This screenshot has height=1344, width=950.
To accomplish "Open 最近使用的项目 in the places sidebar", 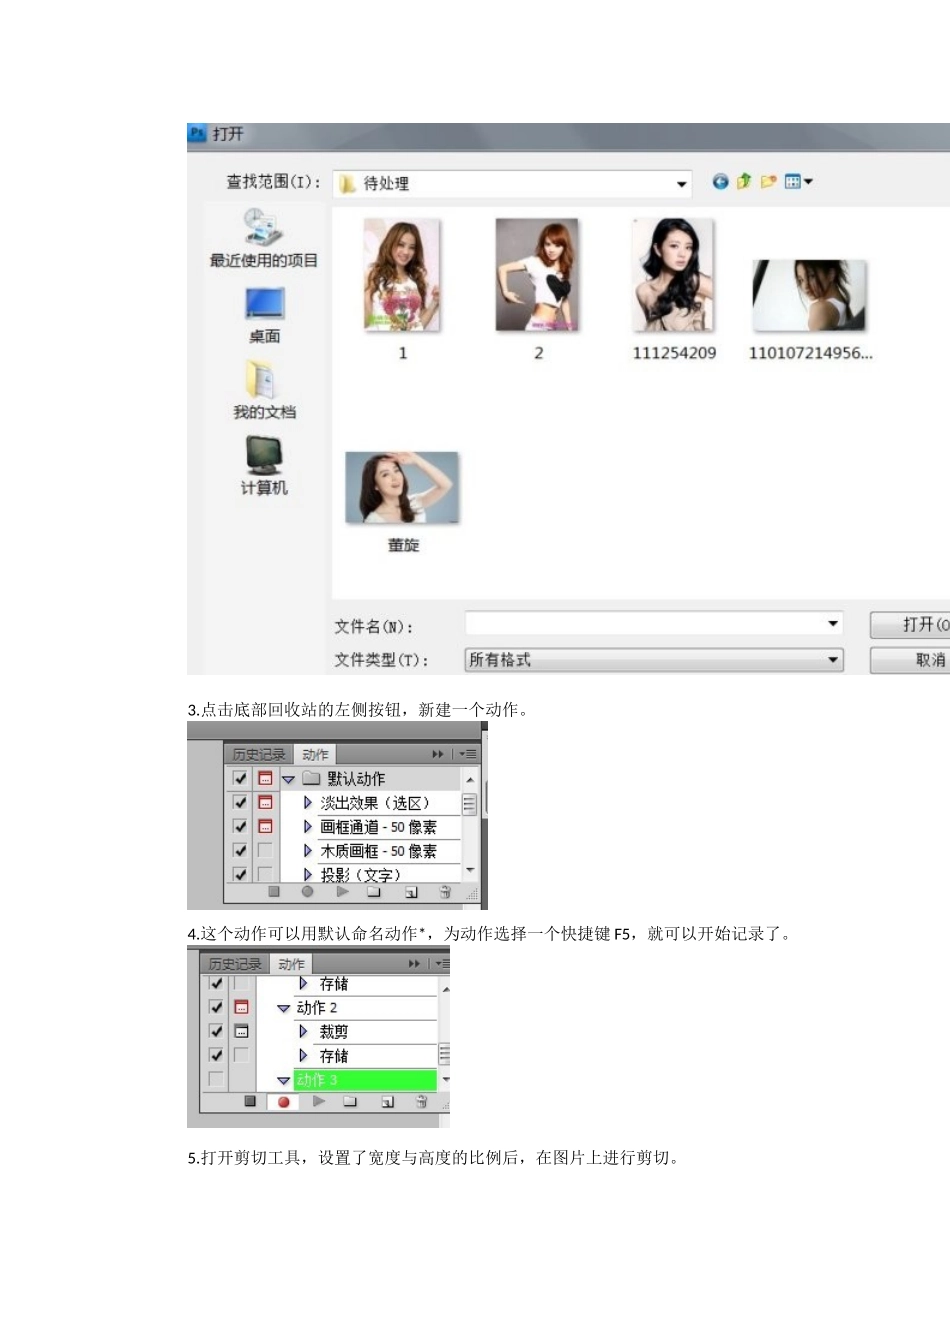I will click(x=263, y=238).
